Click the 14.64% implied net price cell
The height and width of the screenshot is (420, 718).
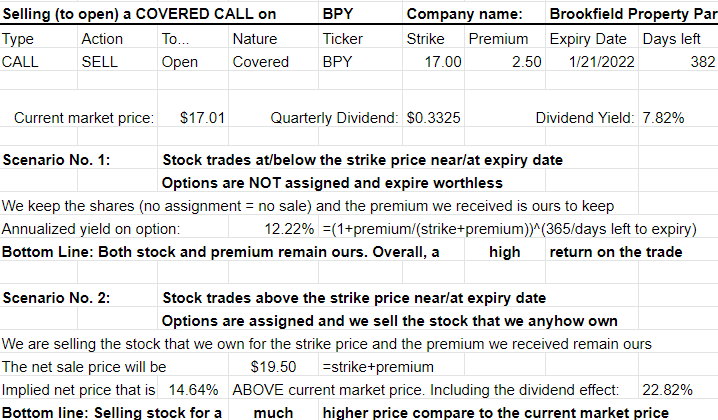193,390
